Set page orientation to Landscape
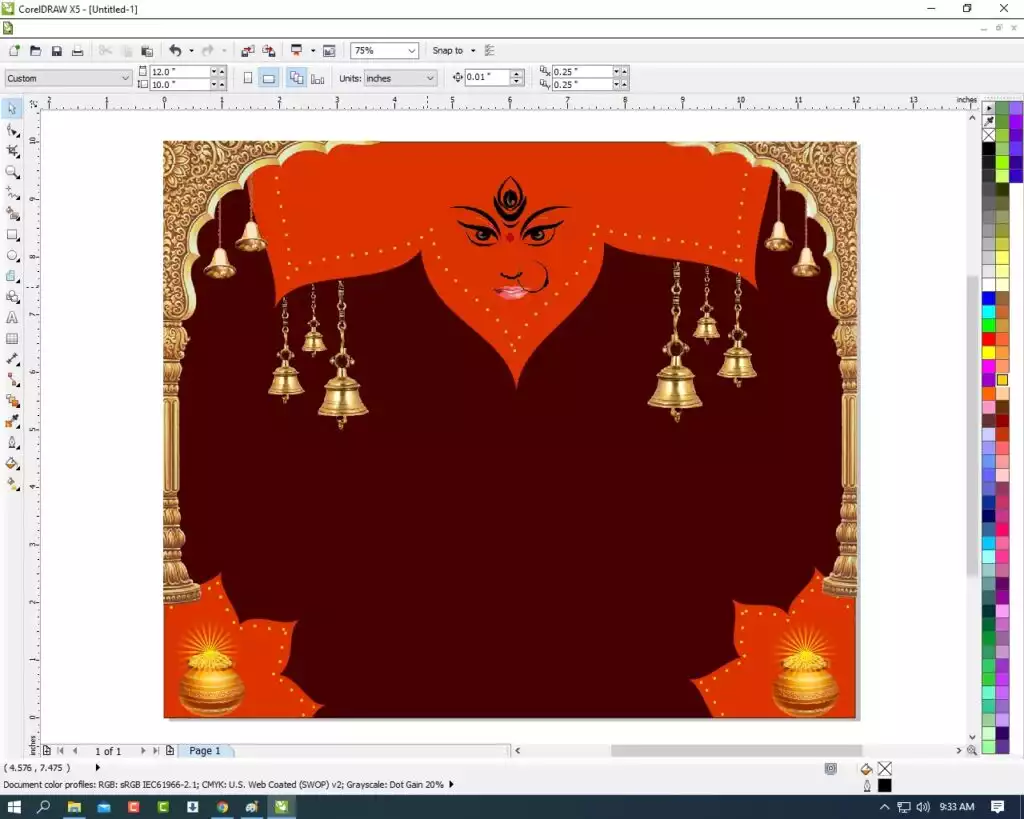This screenshot has height=819, width=1024. pos(268,78)
